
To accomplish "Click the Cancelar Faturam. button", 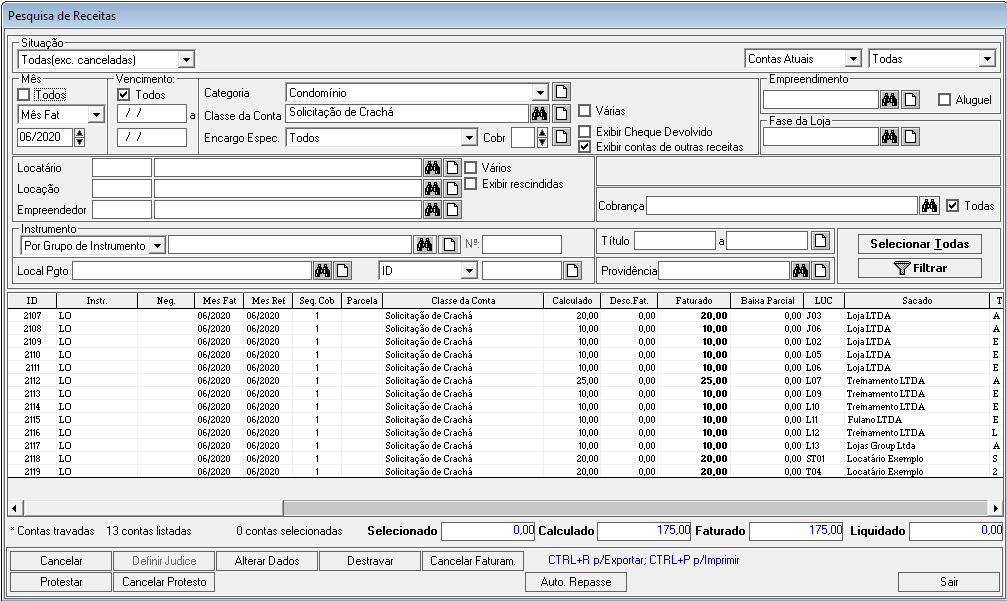I will [x=473, y=561].
